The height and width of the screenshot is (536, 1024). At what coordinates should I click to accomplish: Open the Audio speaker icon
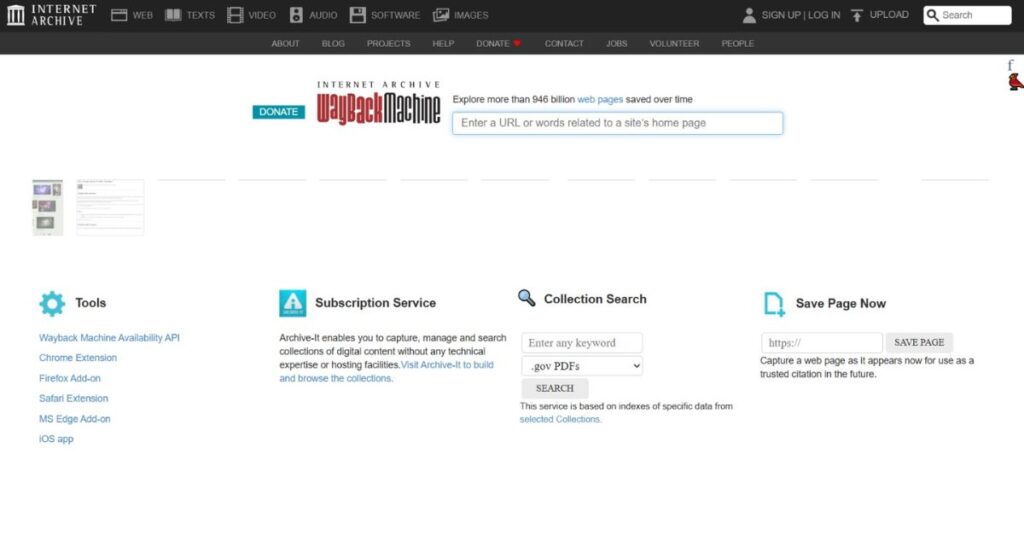(x=296, y=15)
